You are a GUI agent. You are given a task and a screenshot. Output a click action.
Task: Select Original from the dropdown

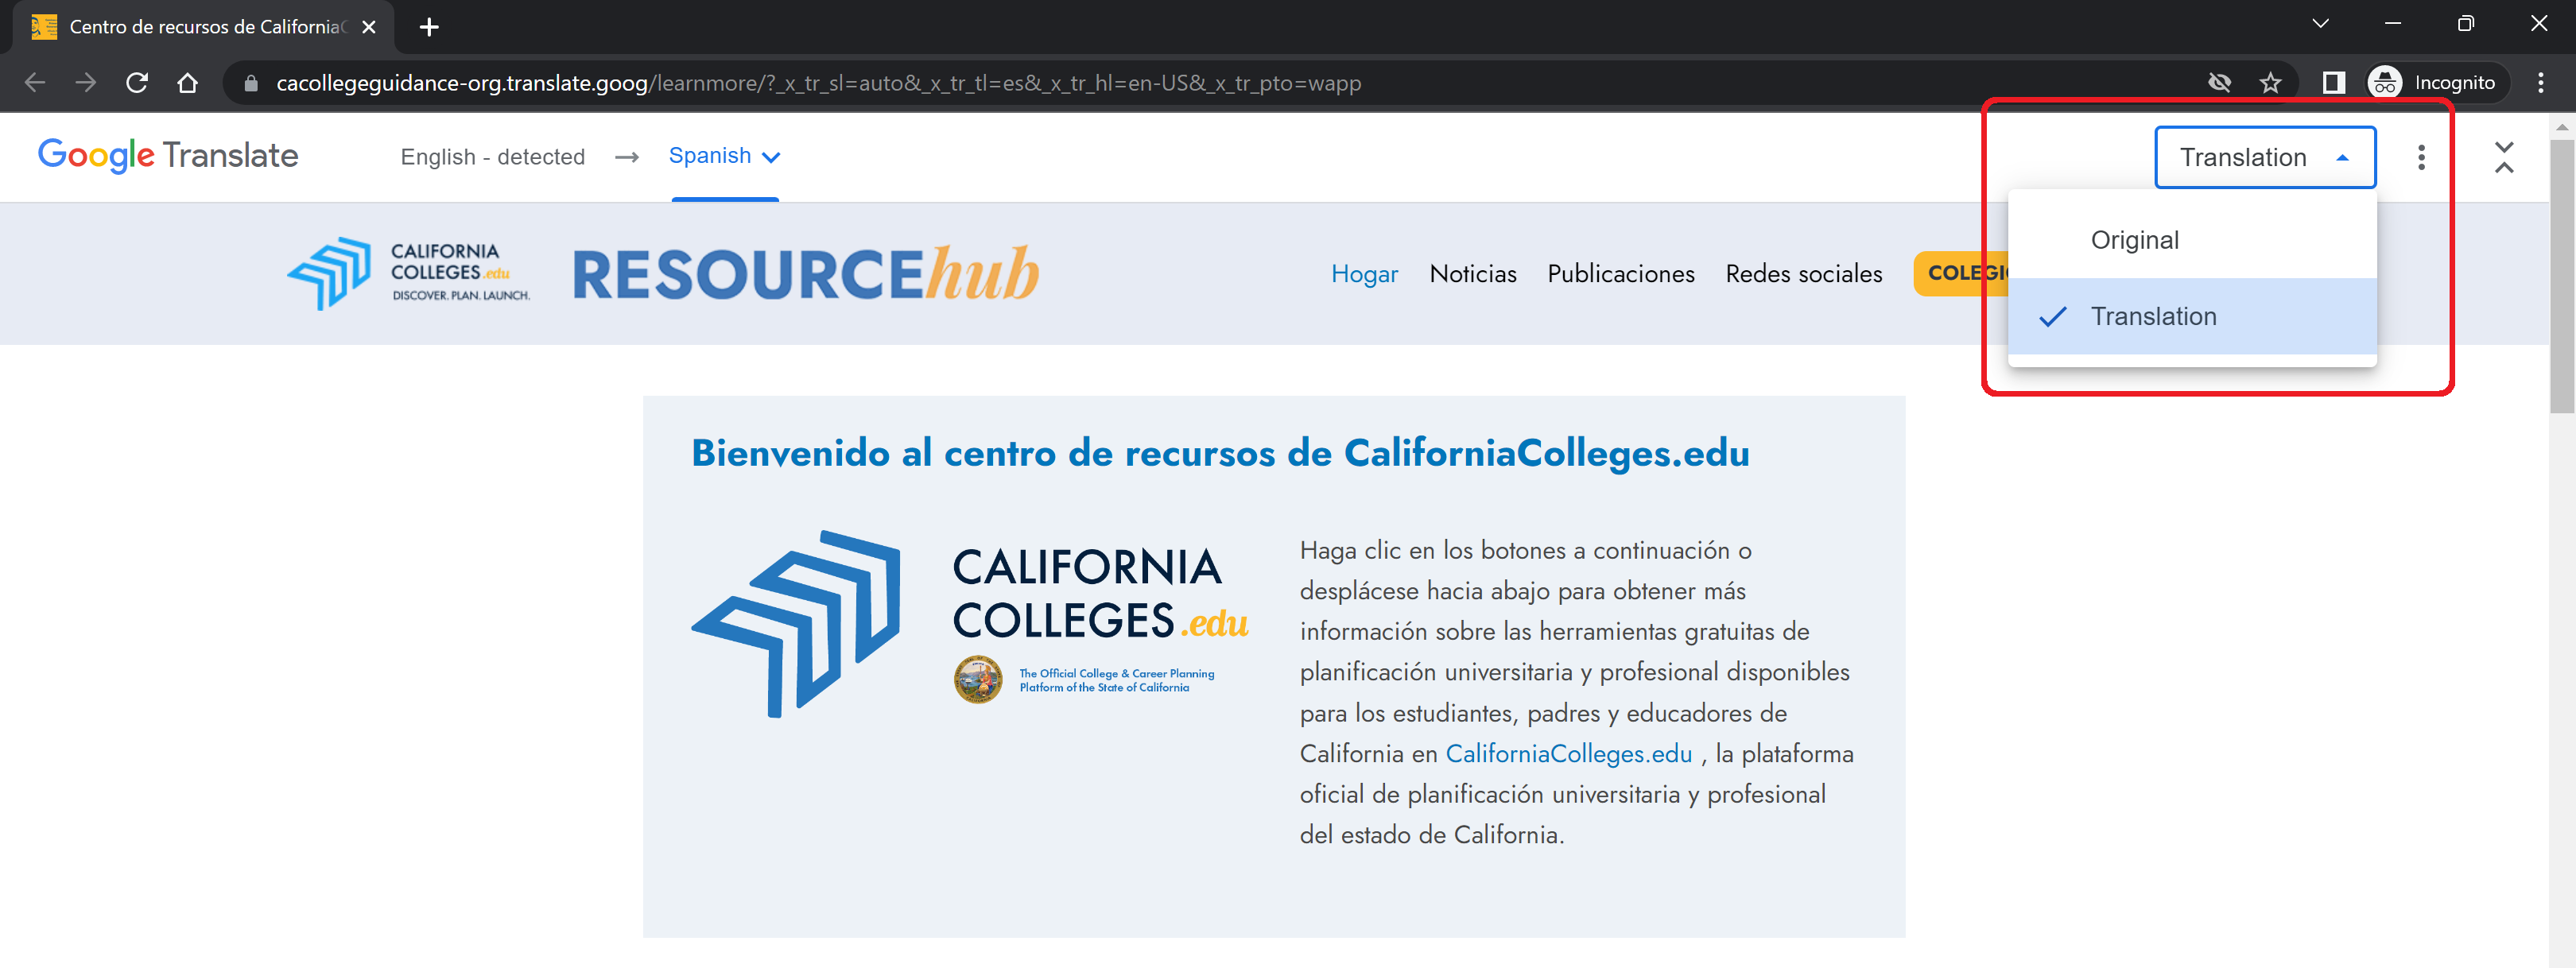2191,241
